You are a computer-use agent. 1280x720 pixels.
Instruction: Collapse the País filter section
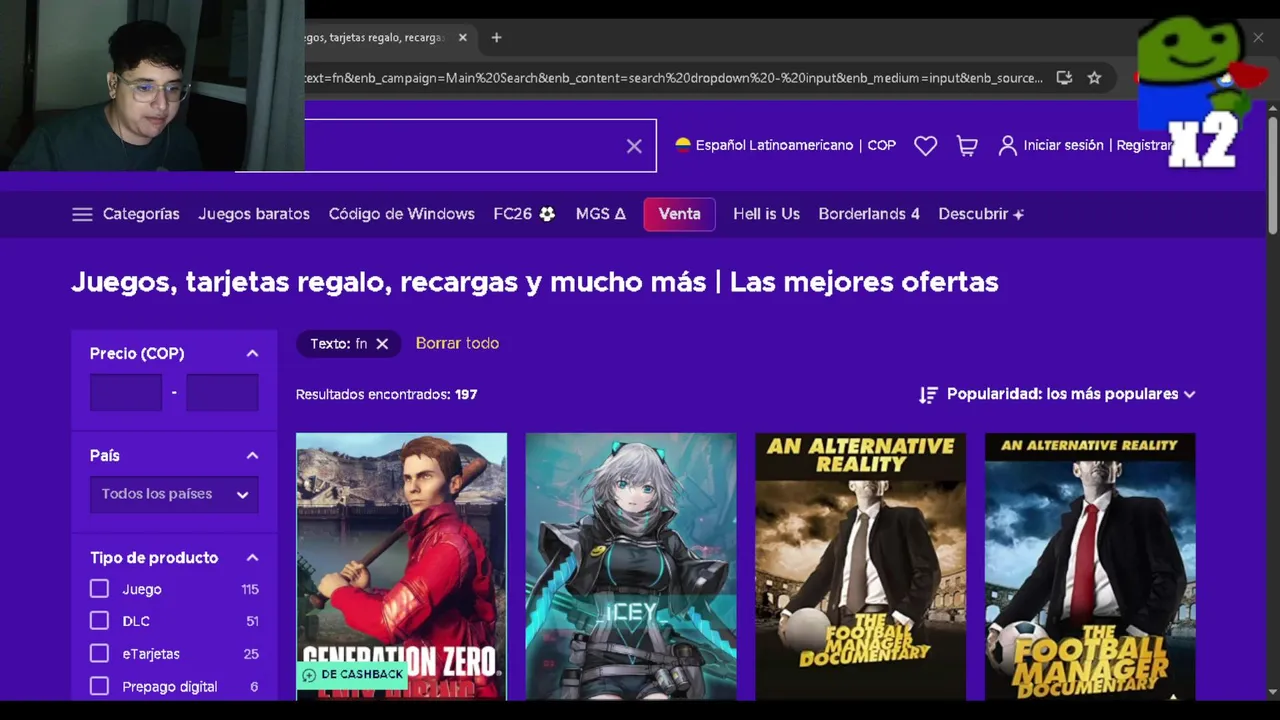(252, 455)
